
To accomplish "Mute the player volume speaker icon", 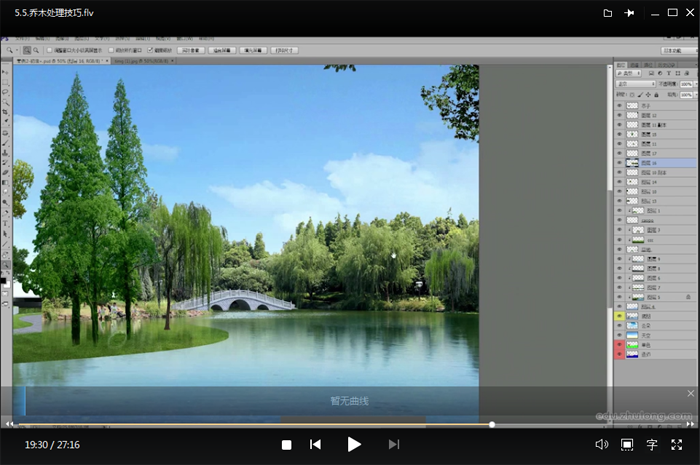I will [601, 444].
